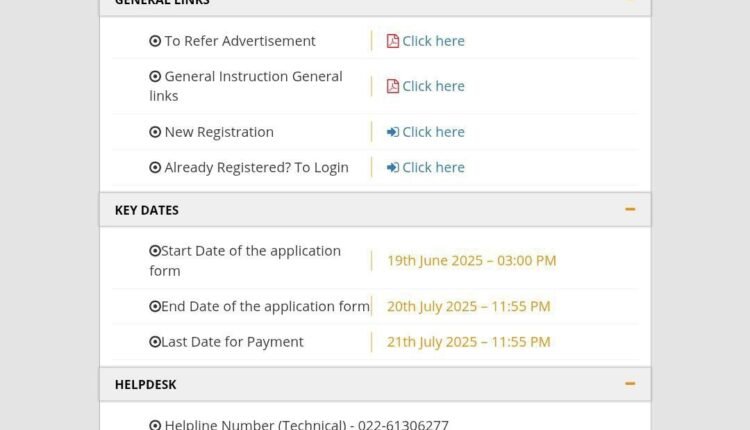This screenshot has width=750, height=430.
Task: Click PDF icon beside General Instruction row
Action: click(393, 86)
